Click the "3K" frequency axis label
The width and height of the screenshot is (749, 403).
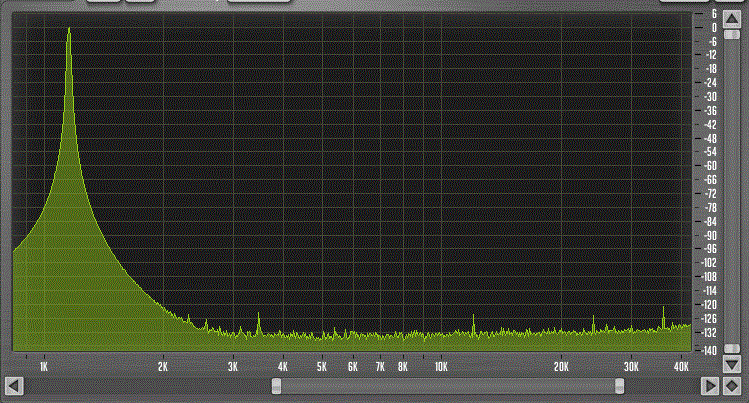(x=233, y=367)
